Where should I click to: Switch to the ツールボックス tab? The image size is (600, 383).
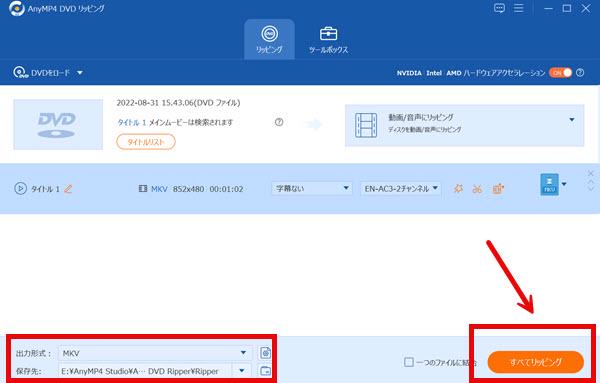tap(328, 39)
